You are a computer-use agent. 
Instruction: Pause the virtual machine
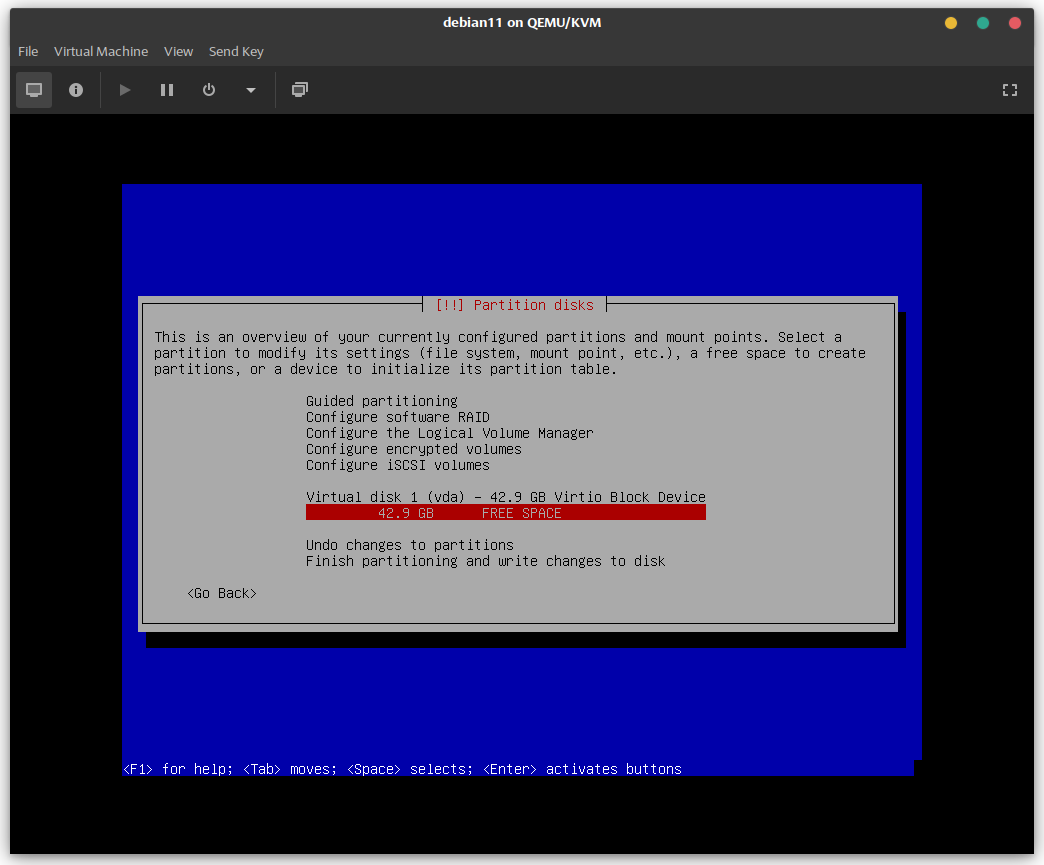(x=167, y=90)
